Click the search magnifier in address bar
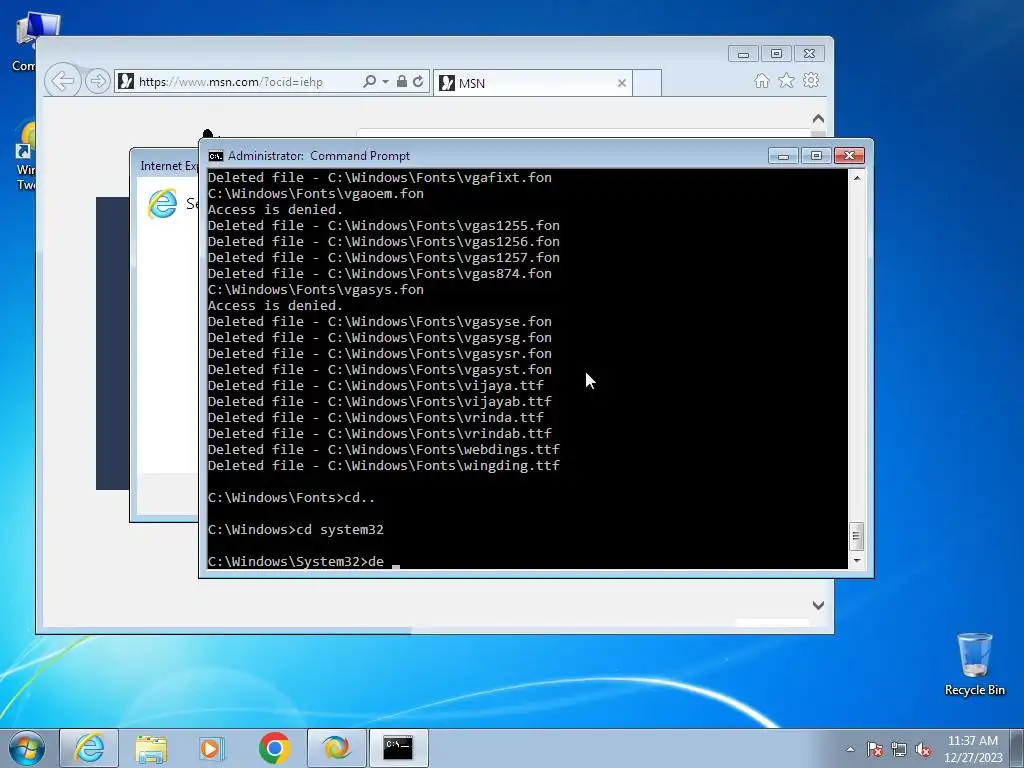1024x768 pixels. point(370,82)
